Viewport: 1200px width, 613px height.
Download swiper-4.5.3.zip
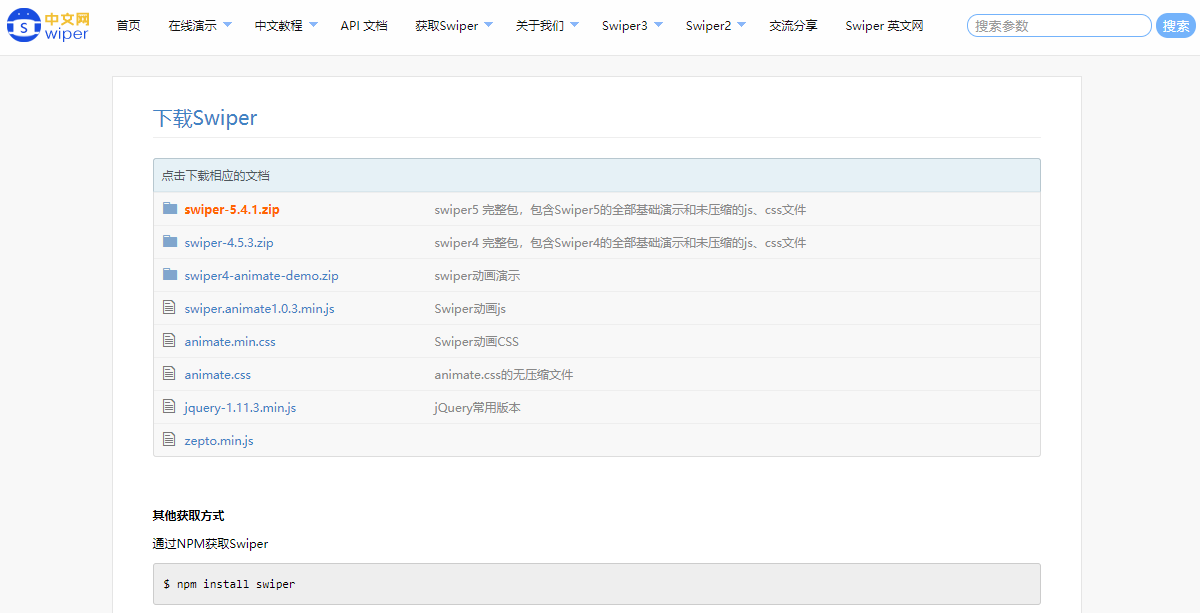(229, 243)
